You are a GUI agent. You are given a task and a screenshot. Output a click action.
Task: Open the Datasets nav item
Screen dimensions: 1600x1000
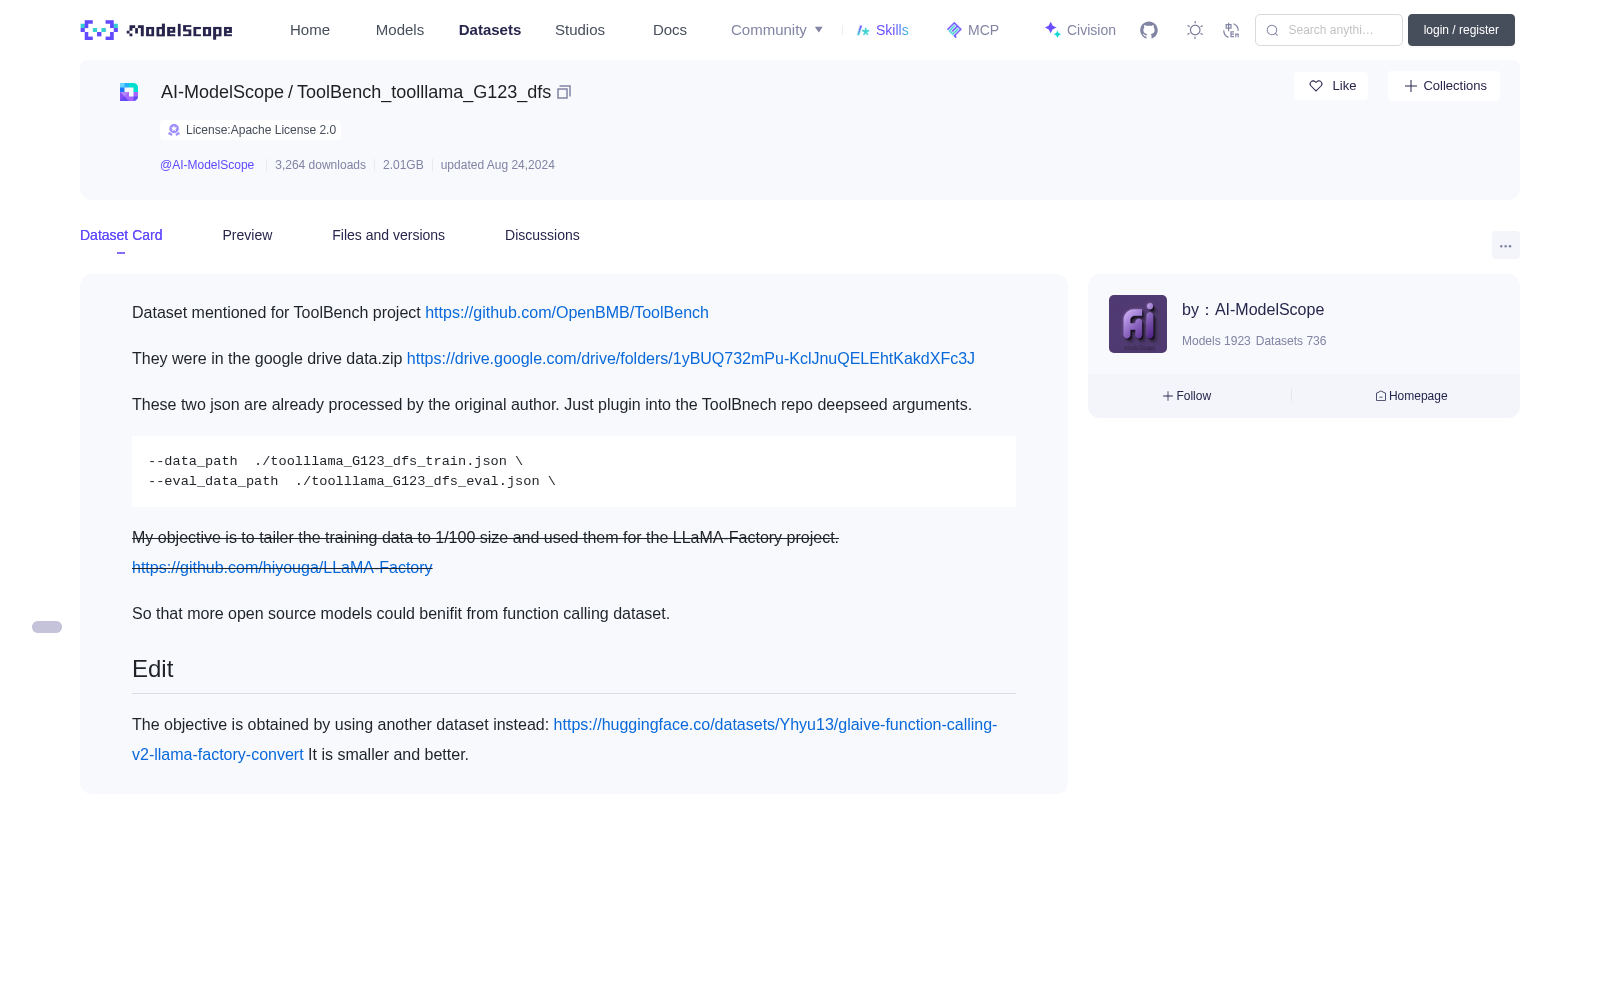[490, 30]
